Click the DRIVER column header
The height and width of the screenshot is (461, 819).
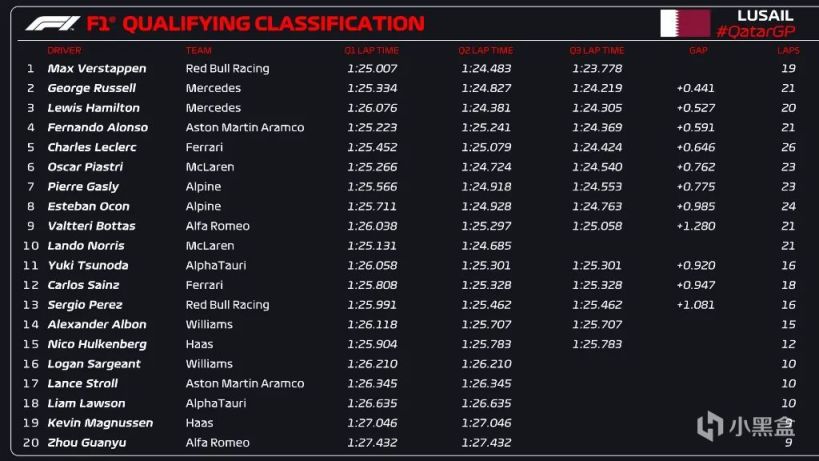(x=64, y=51)
